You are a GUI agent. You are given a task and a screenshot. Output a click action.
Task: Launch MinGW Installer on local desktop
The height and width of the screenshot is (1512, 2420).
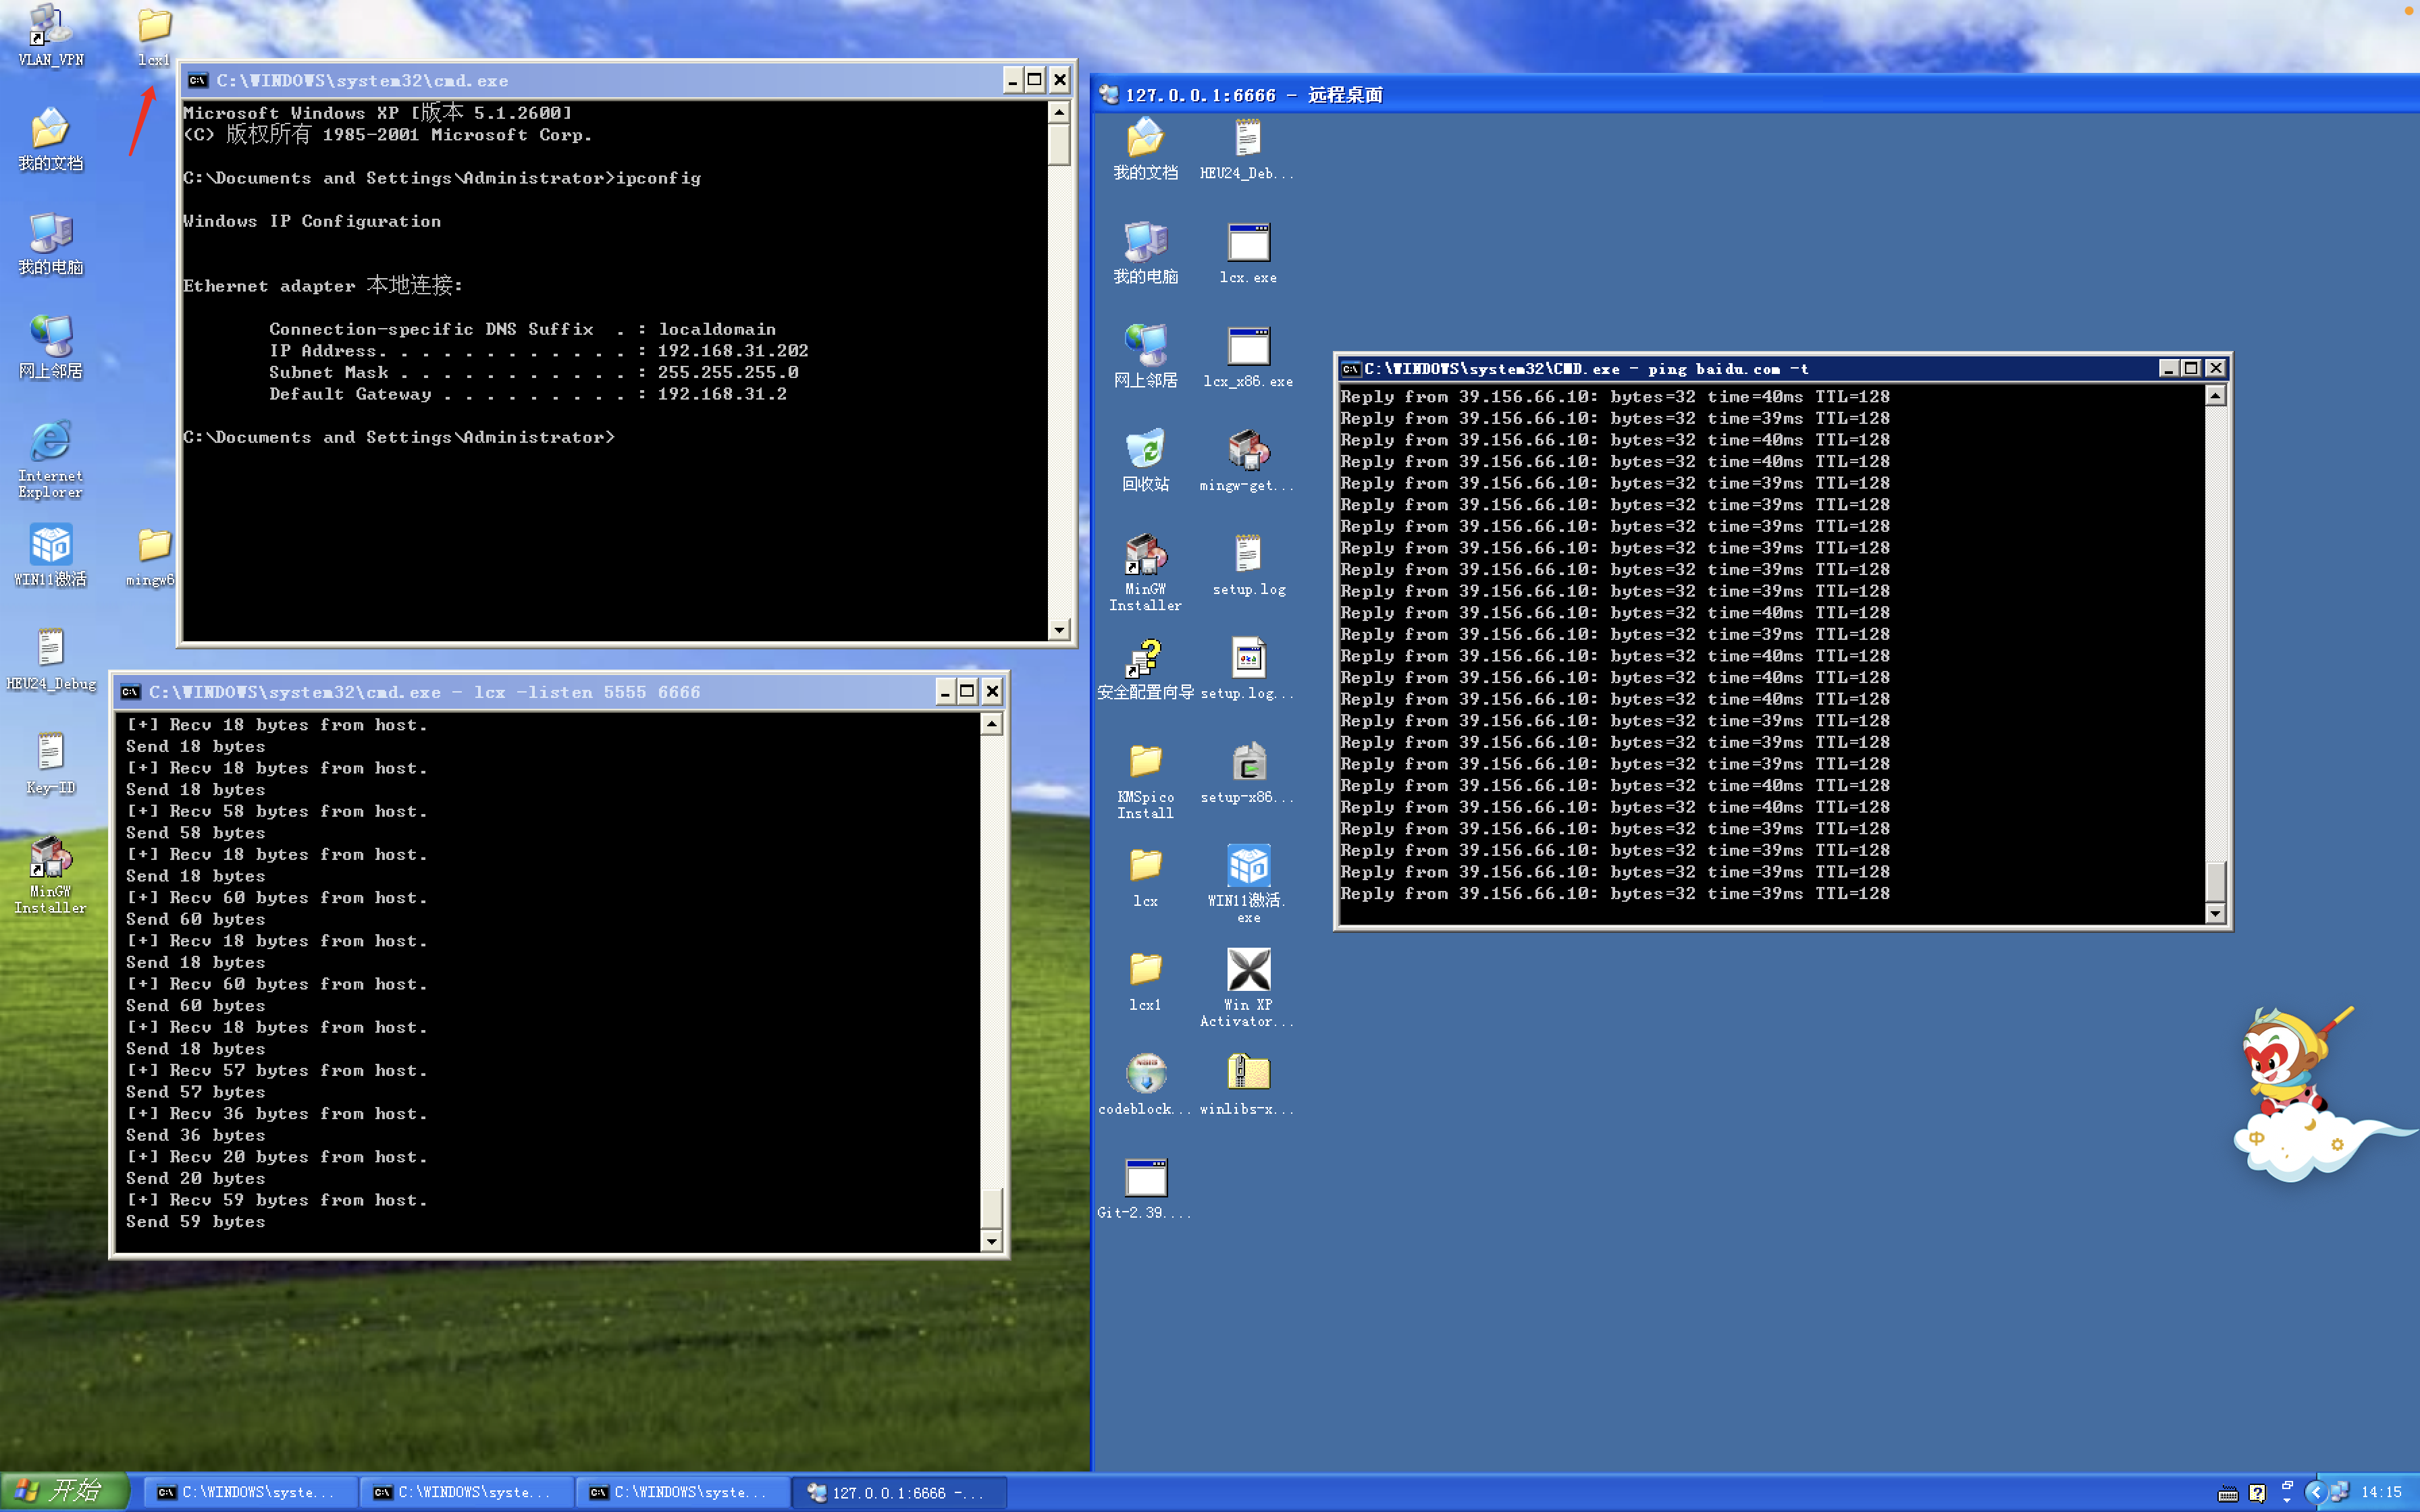[50, 876]
